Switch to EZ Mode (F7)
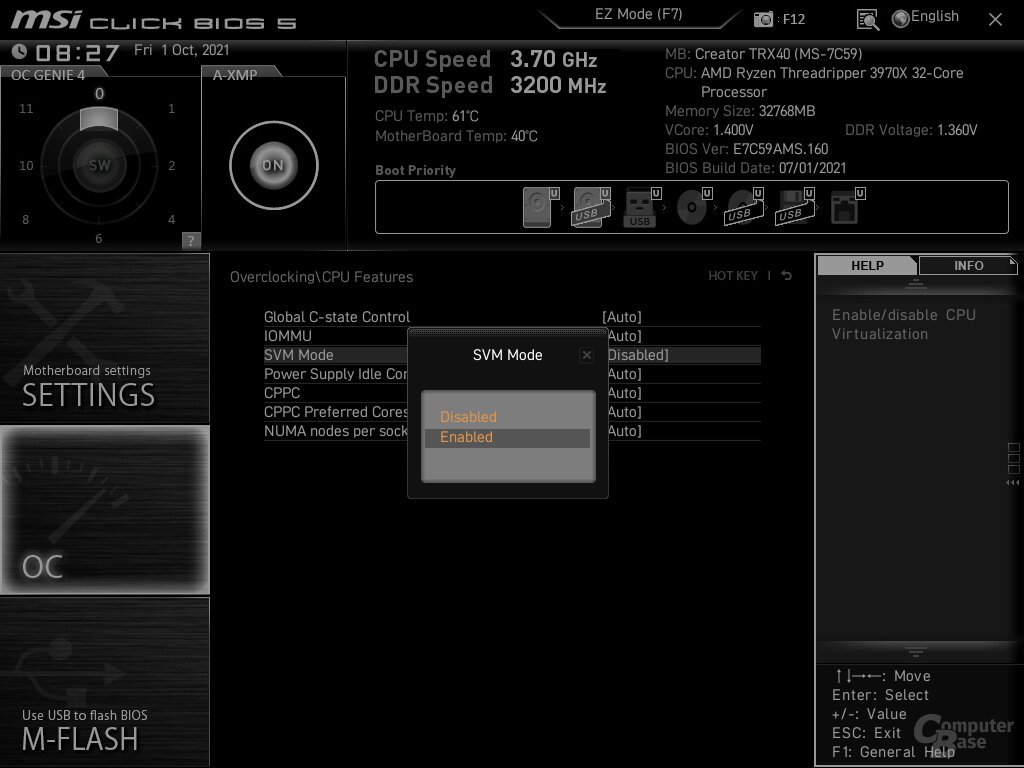1024x768 pixels. click(x=638, y=15)
